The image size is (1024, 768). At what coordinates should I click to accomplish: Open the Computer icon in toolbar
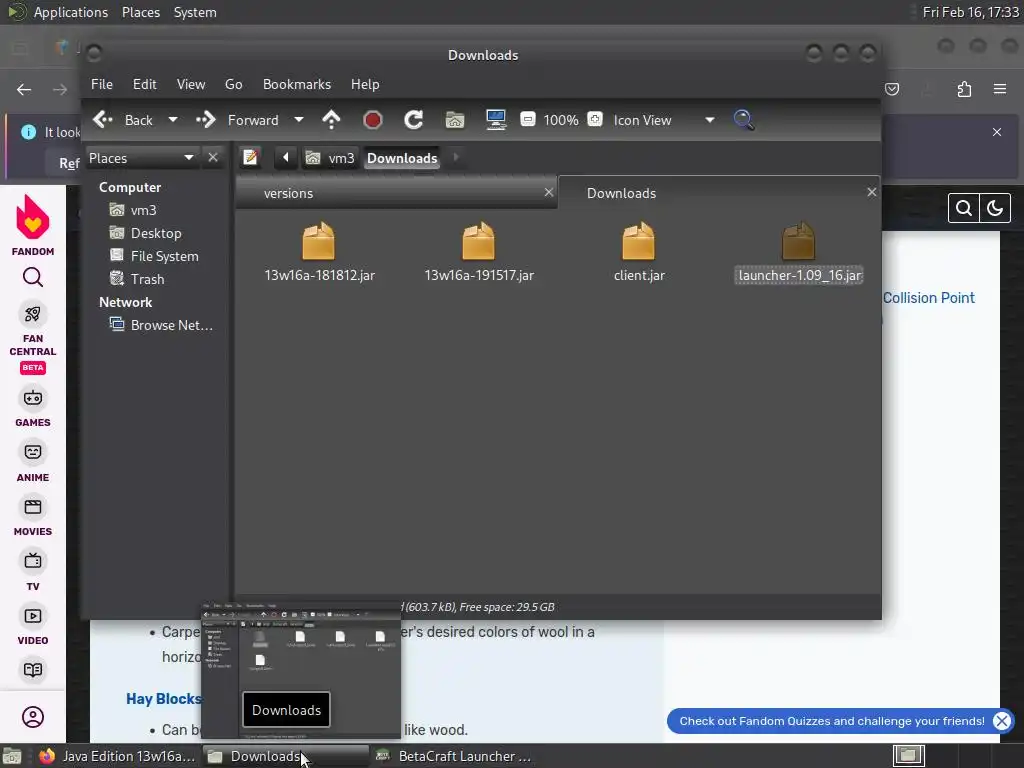click(x=496, y=120)
